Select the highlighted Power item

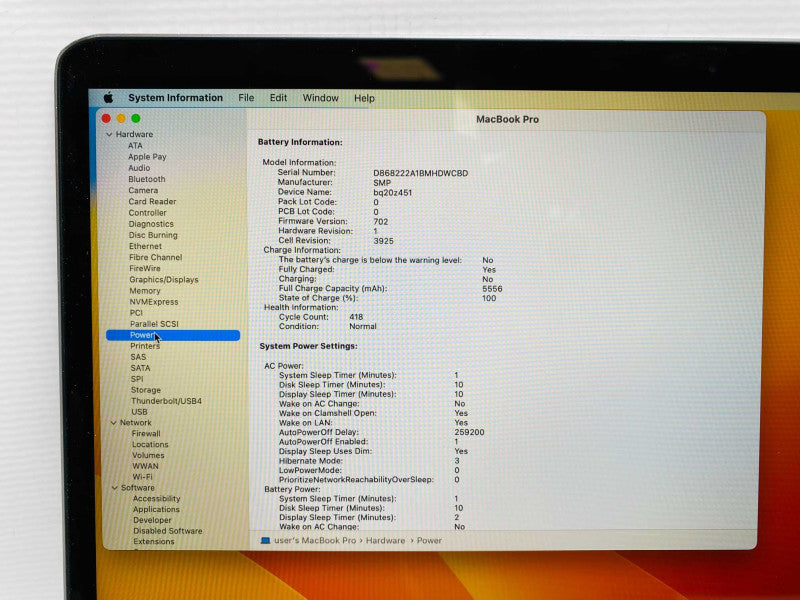(x=173, y=335)
